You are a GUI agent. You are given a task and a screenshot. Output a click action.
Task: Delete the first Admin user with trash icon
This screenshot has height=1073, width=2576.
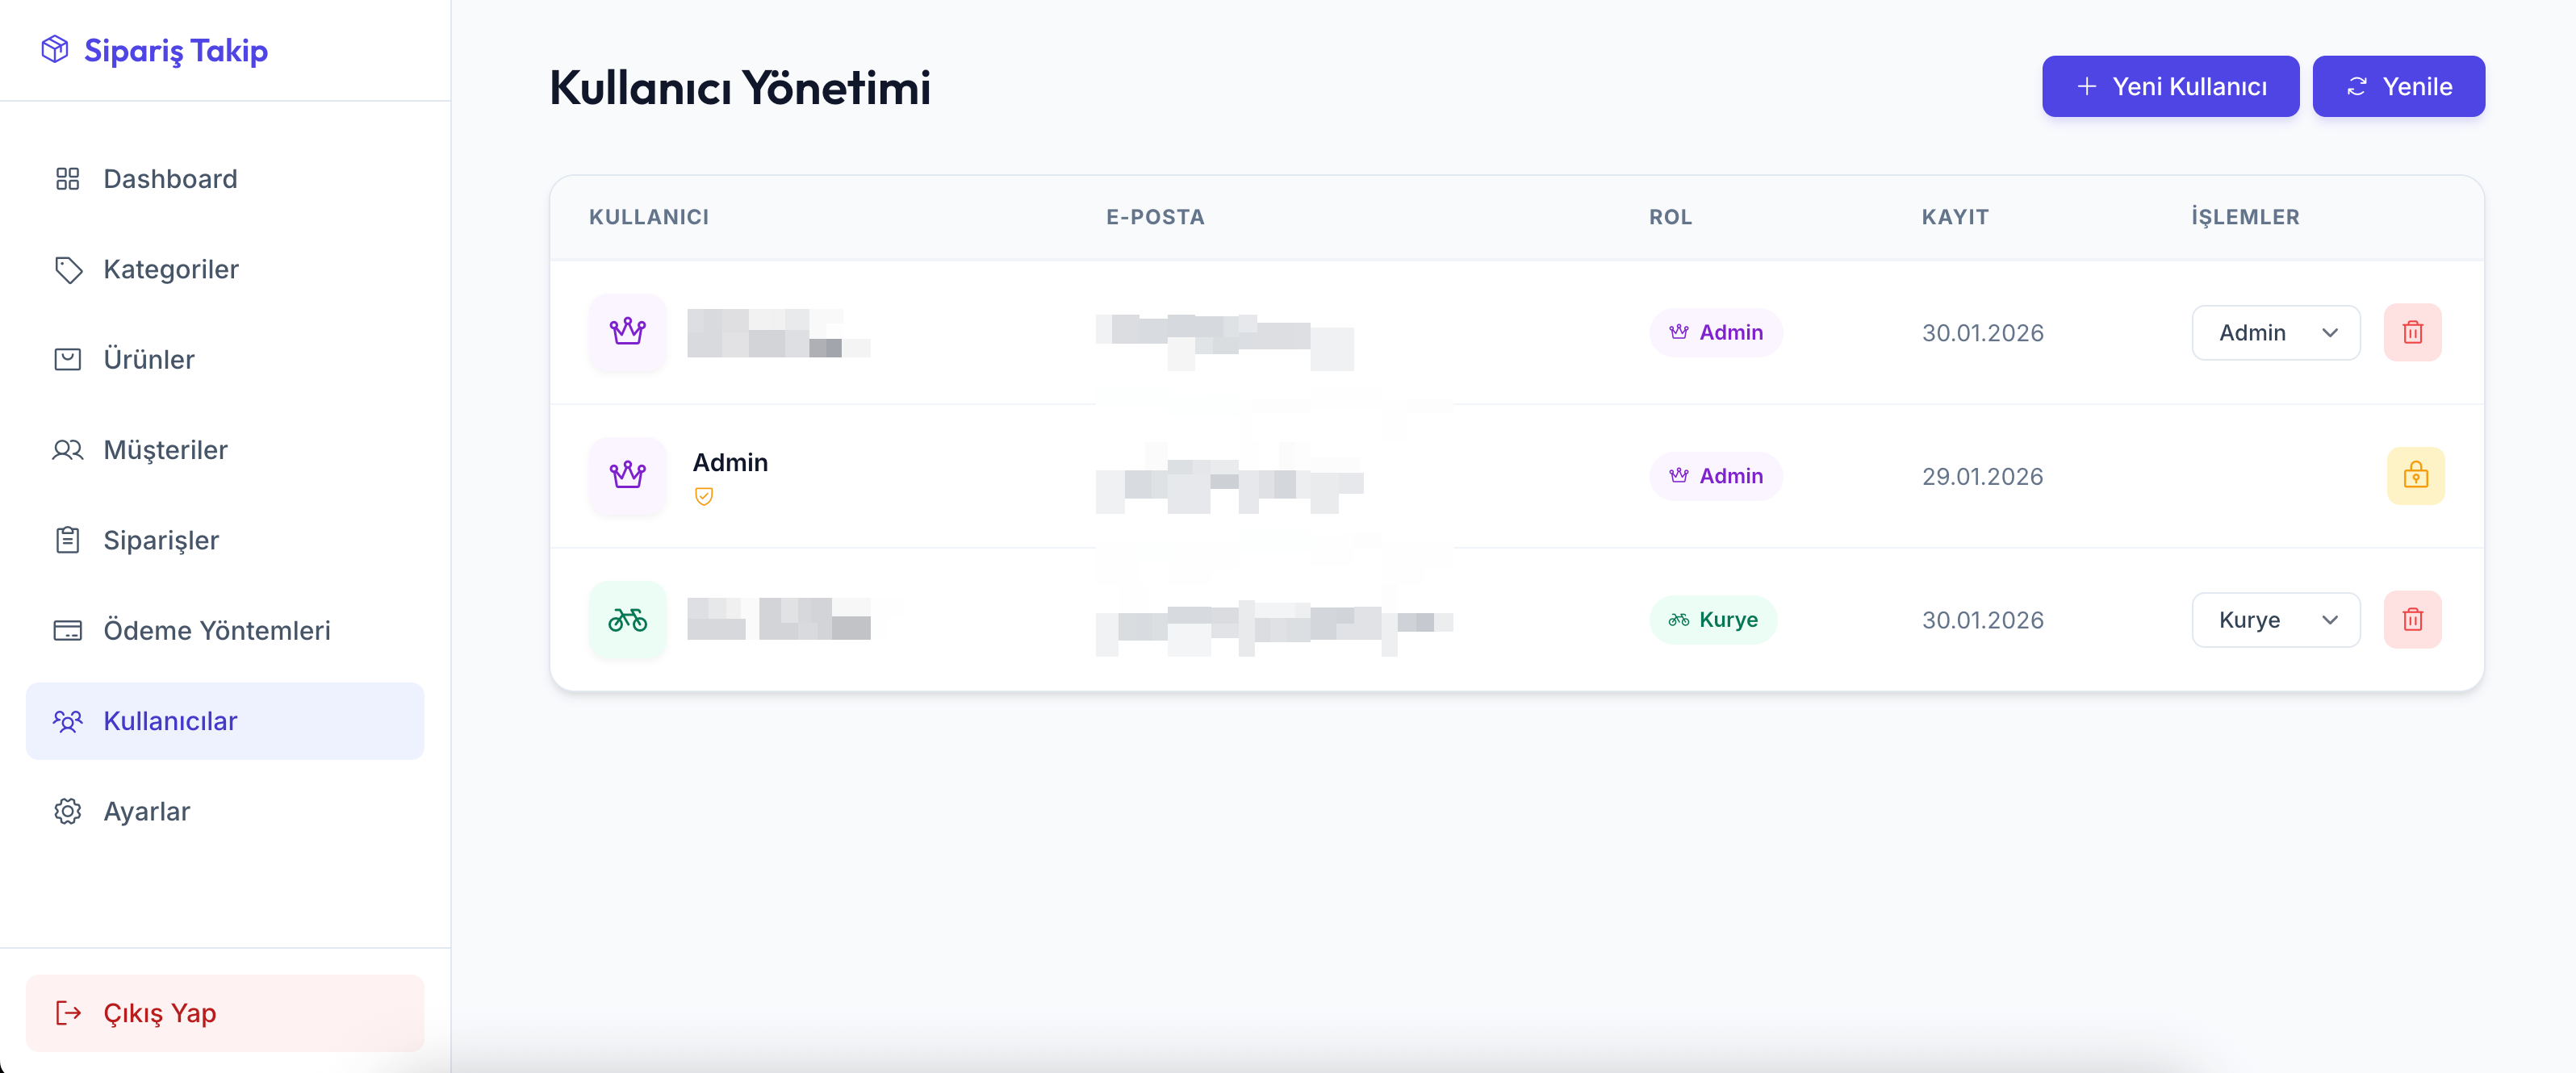(x=2412, y=332)
